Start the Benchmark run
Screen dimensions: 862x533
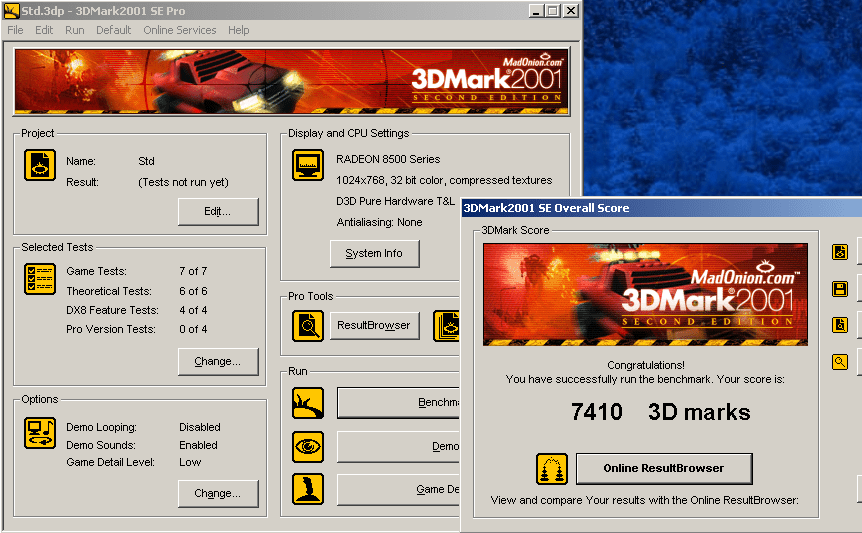pyautogui.click(x=398, y=403)
